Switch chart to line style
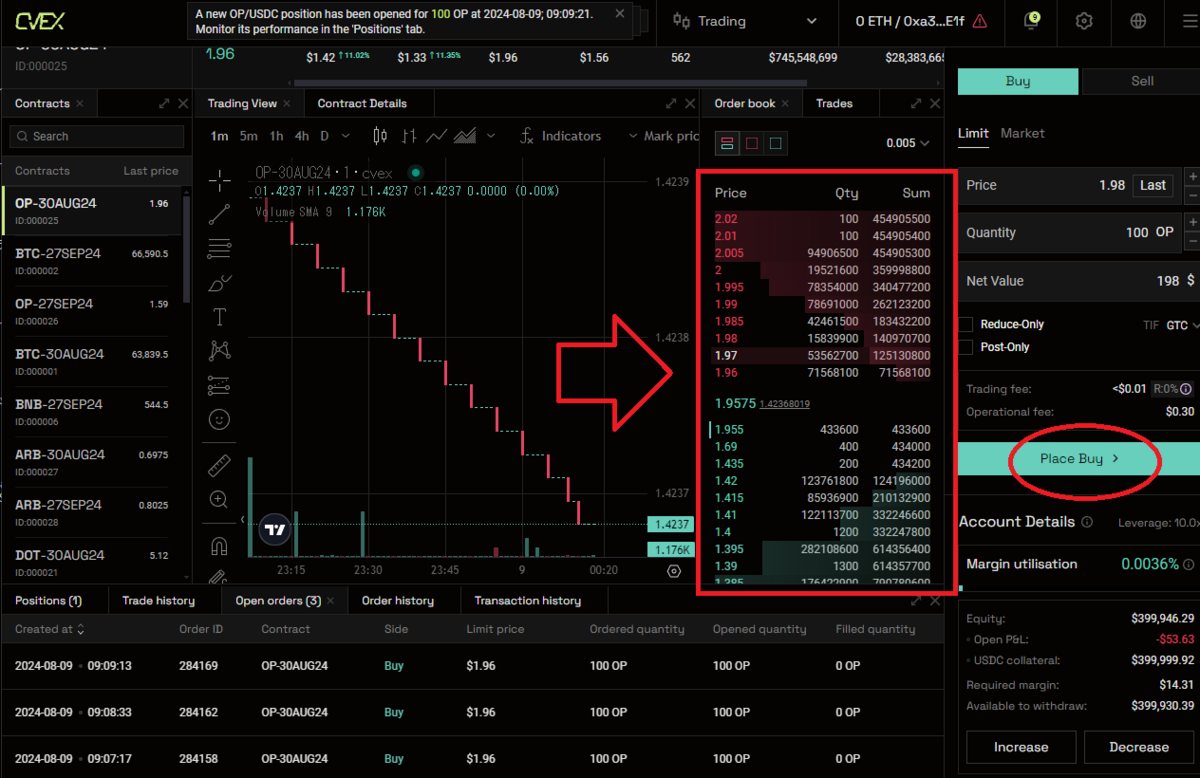Image resolution: width=1200 pixels, height=778 pixels. tap(436, 135)
